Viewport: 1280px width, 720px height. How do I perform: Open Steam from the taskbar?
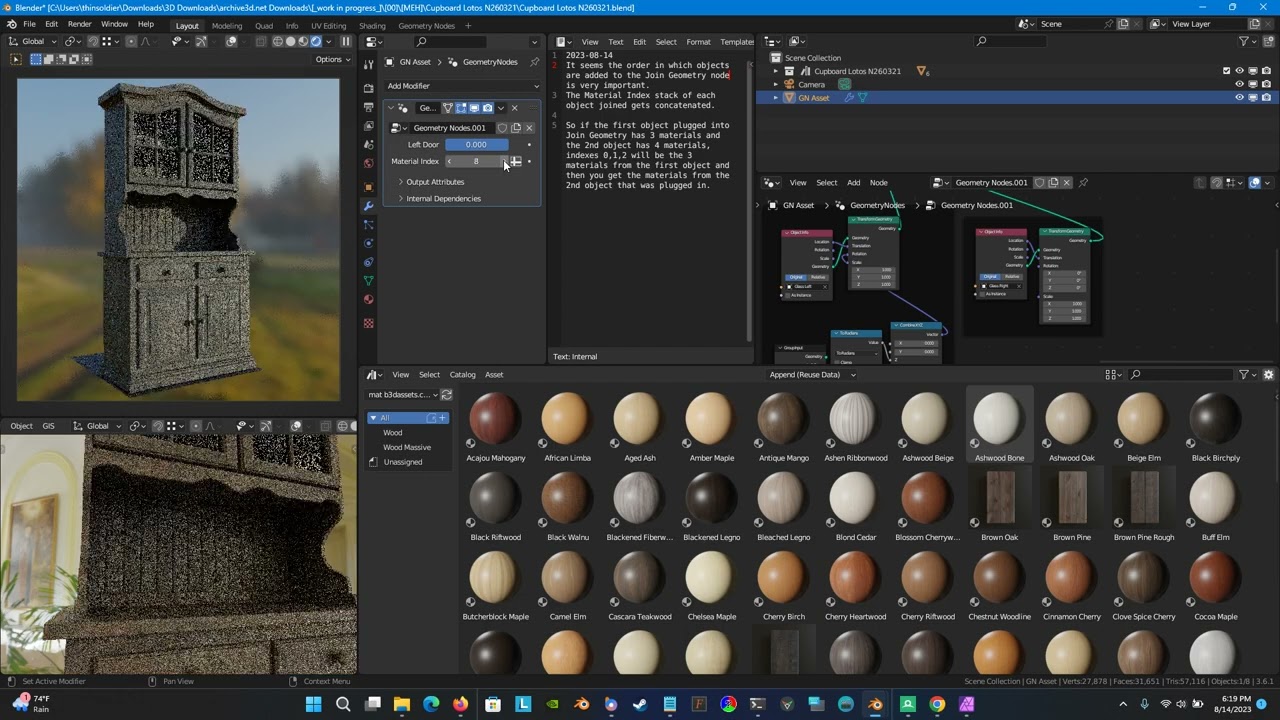(640, 705)
